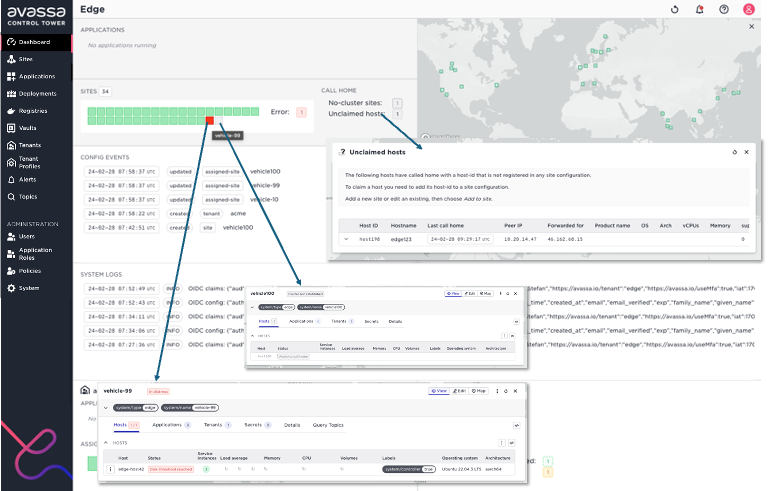Close the world map panel
The image size is (768, 491).
point(751,26)
